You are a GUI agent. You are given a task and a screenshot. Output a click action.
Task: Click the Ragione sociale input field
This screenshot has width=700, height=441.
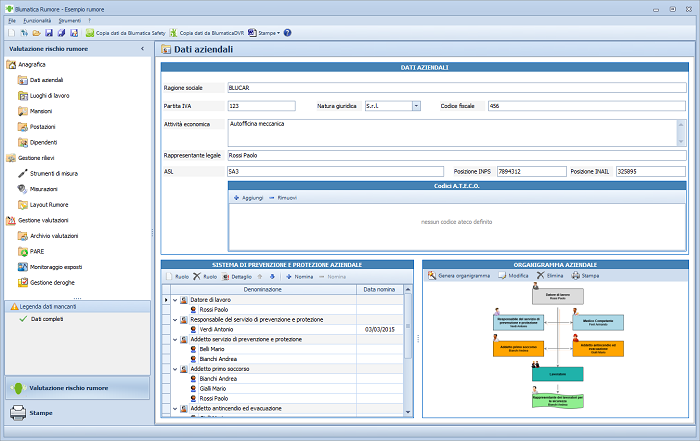click(455, 87)
